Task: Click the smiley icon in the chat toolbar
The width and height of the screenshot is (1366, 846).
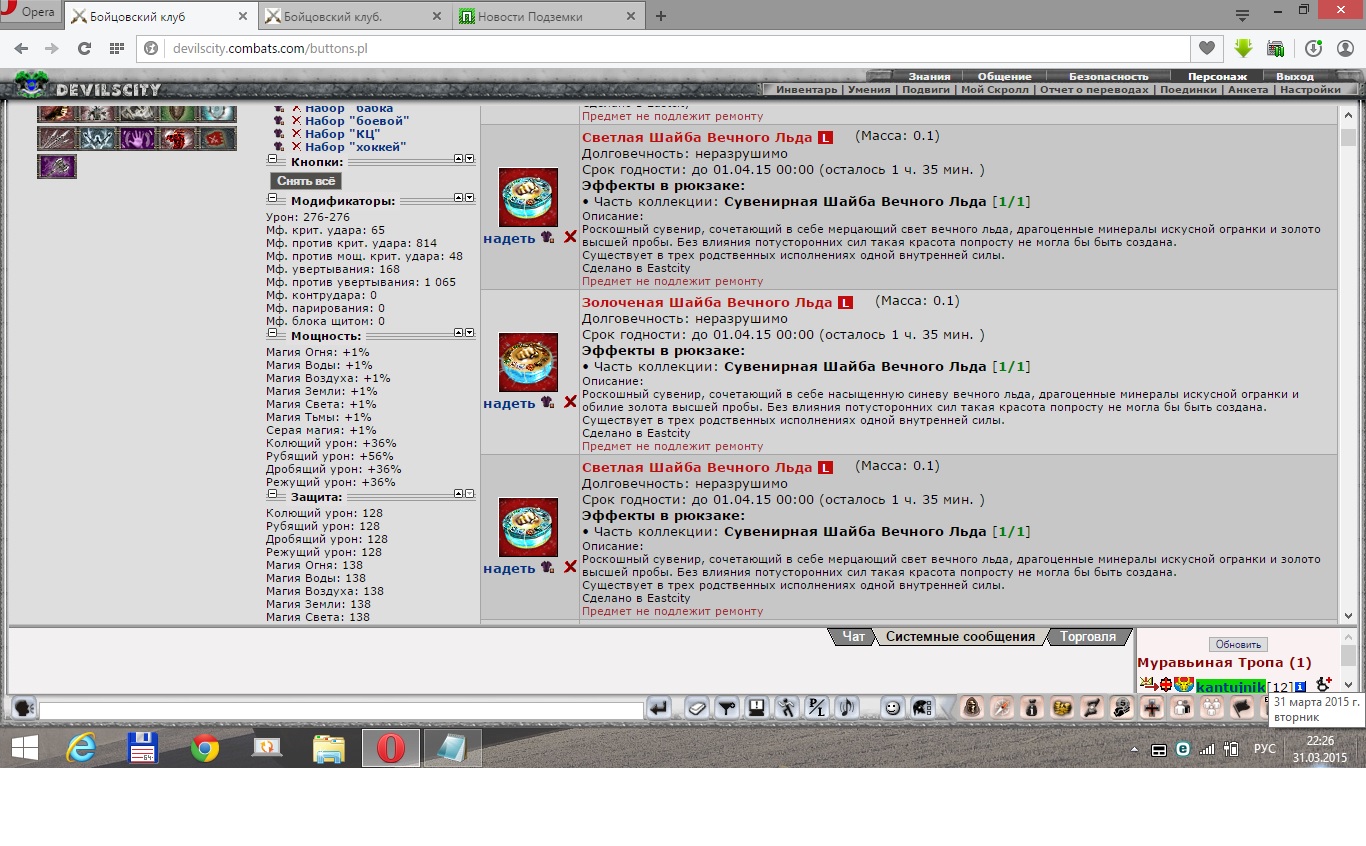Action: point(892,708)
